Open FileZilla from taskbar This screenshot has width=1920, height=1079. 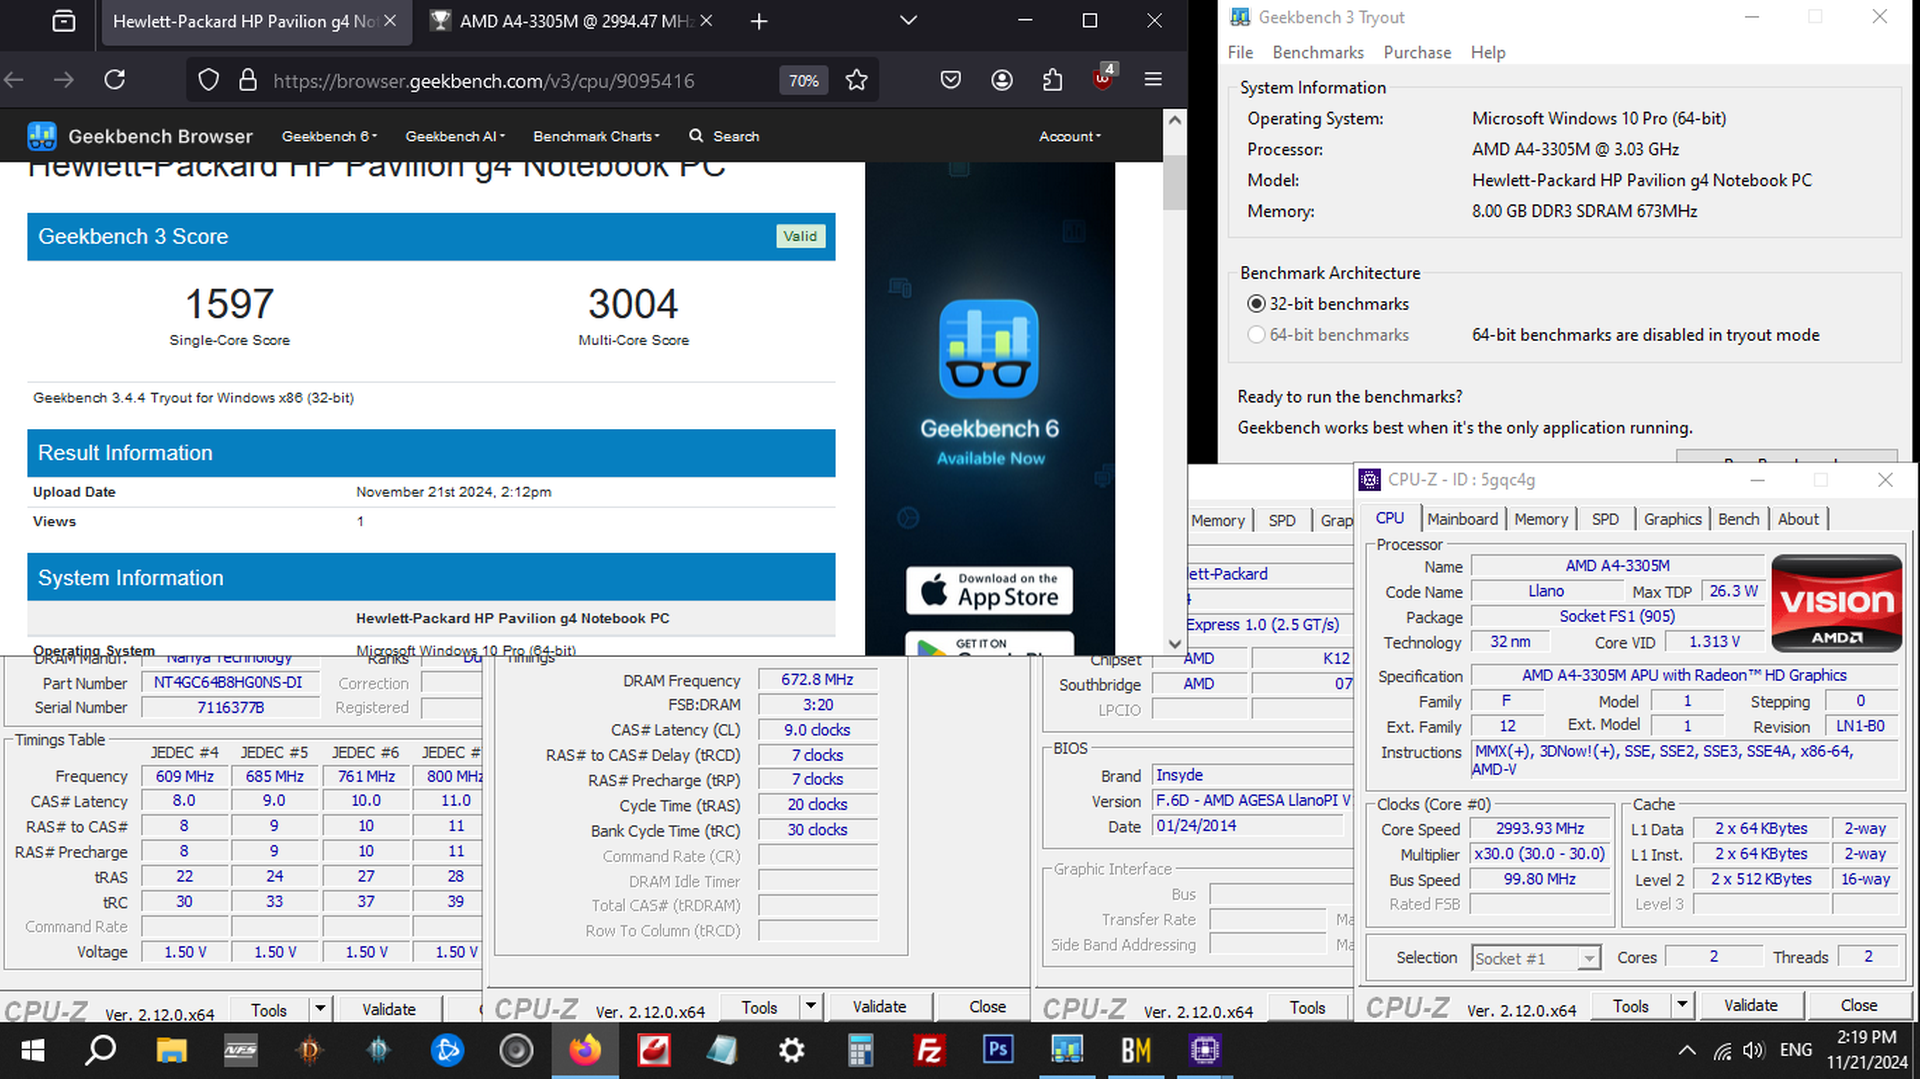[x=929, y=1050]
